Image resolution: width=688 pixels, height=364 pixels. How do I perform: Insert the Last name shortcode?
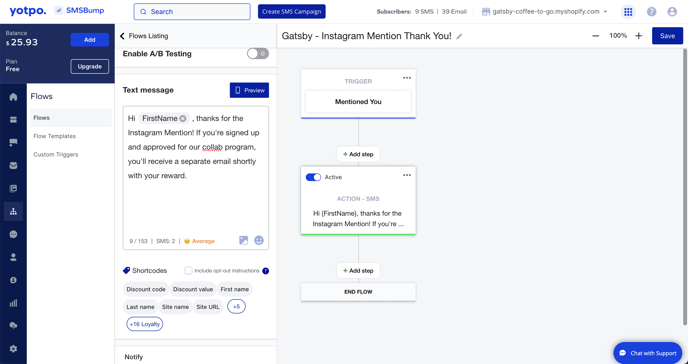[140, 307]
